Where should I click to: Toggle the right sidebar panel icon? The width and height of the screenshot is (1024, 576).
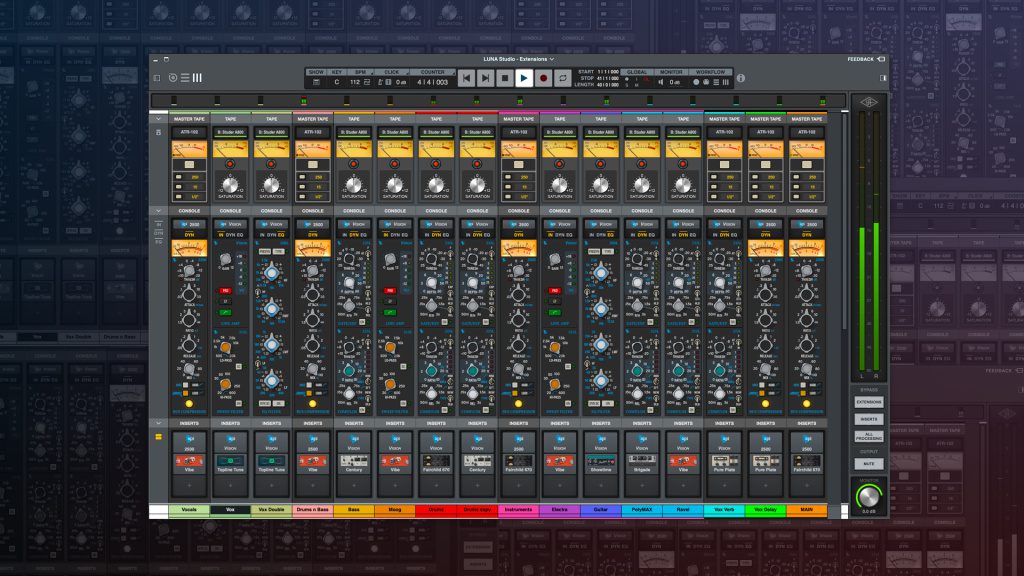[883, 78]
